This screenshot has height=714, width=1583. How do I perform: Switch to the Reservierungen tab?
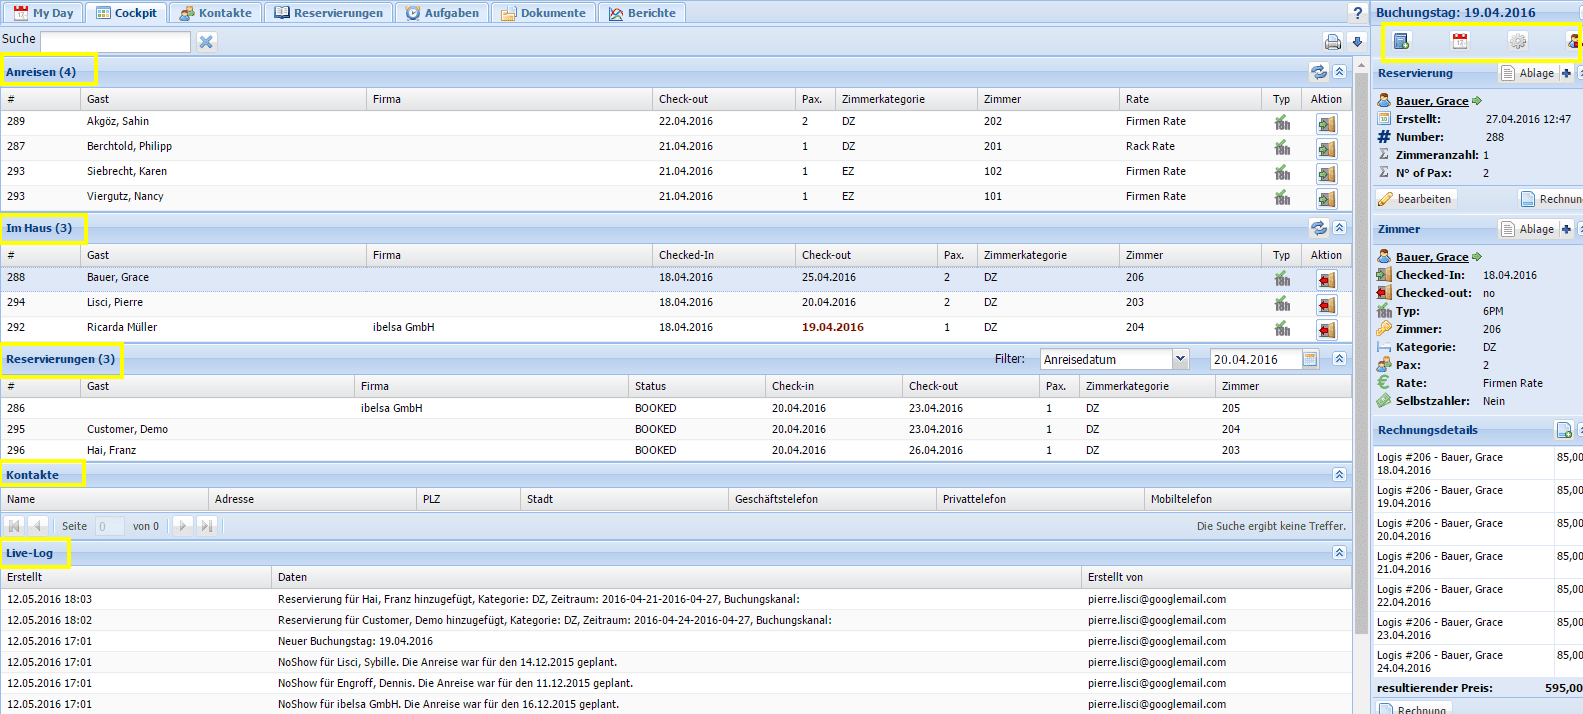click(329, 13)
